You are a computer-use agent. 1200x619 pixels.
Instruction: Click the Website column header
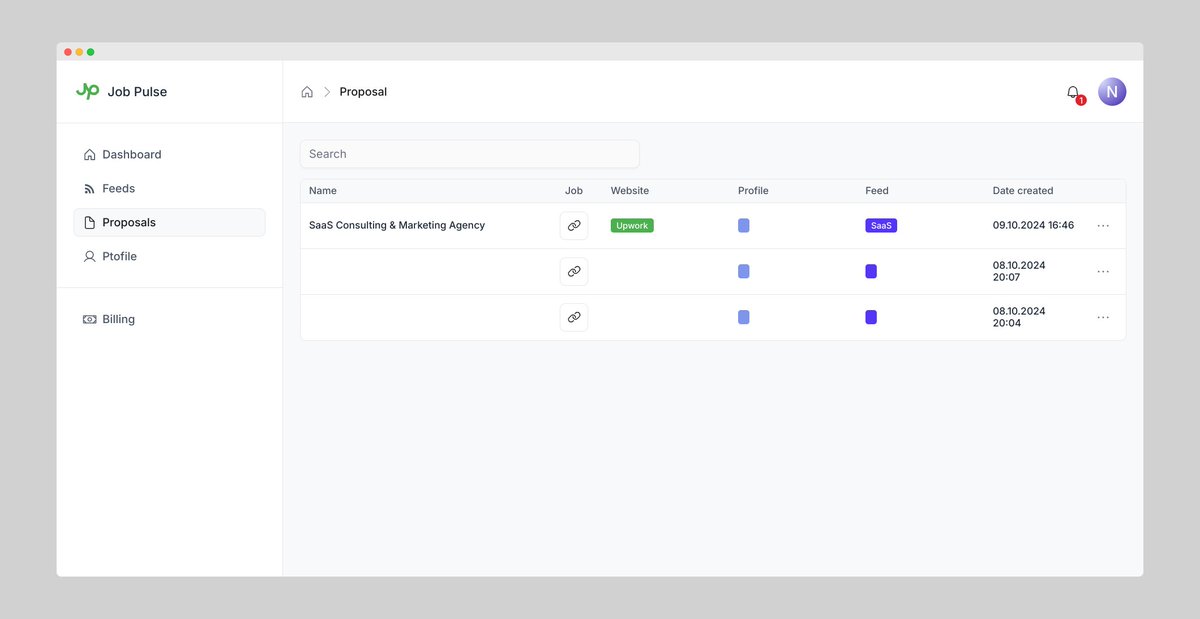[630, 191]
